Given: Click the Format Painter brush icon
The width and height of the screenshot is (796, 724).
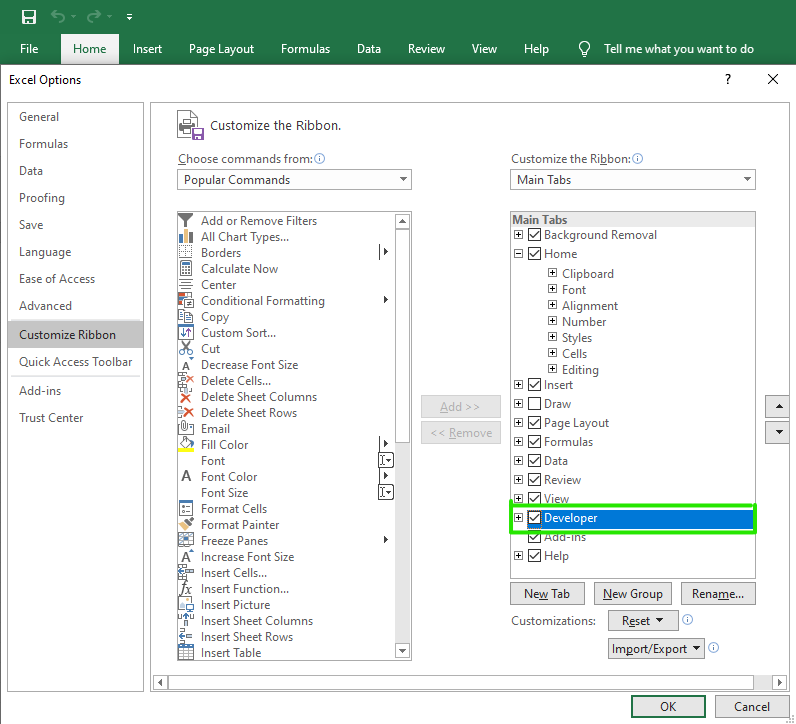Looking at the screenshot, I should [186, 525].
